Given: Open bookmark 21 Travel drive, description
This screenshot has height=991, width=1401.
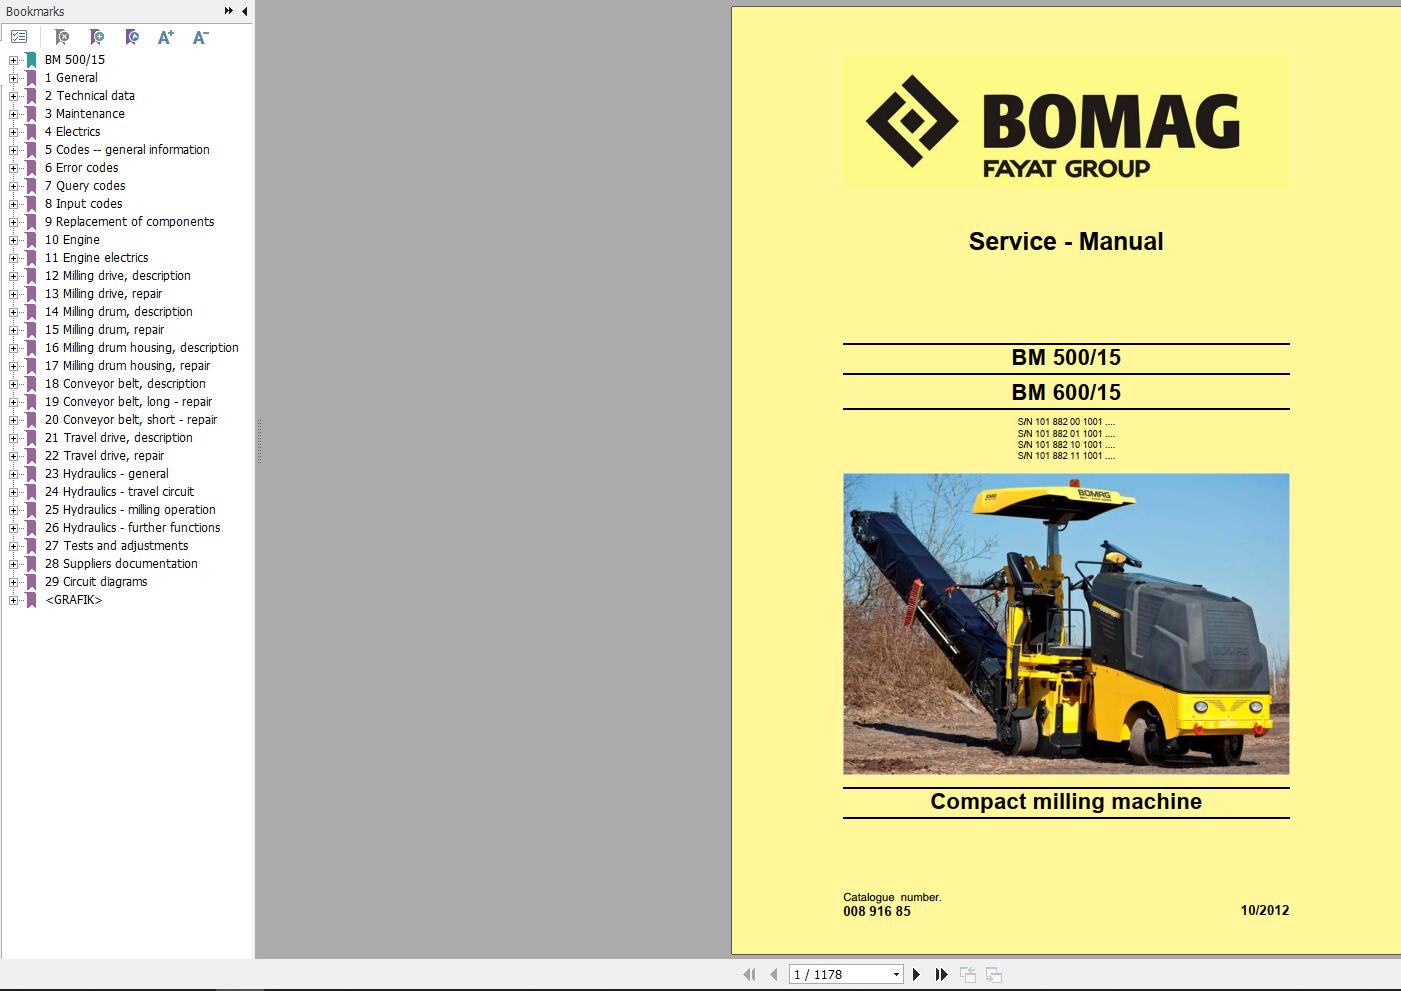Looking at the screenshot, I should pyautogui.click(x=118, y=438).
